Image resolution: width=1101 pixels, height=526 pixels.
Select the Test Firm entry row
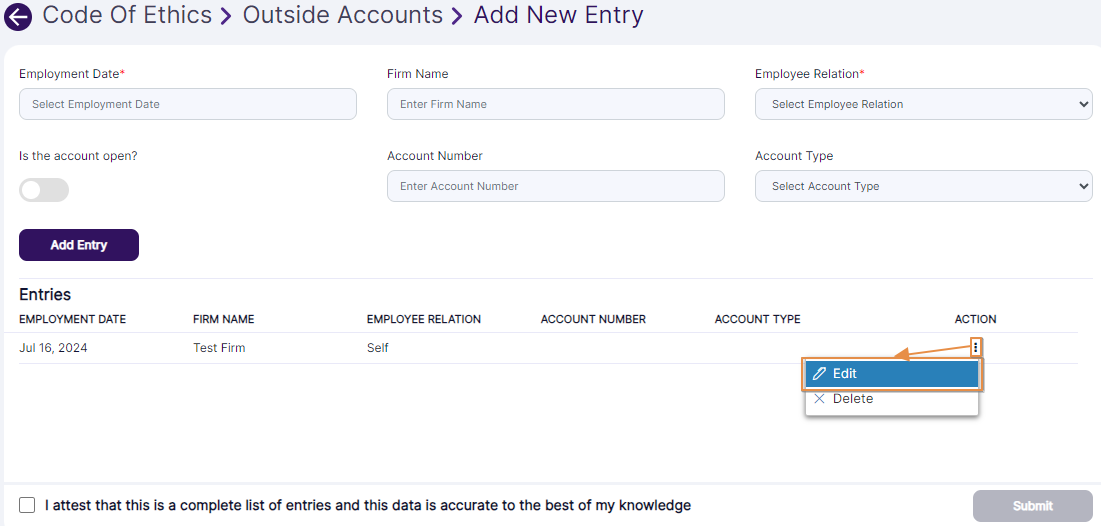pos(219,348)
